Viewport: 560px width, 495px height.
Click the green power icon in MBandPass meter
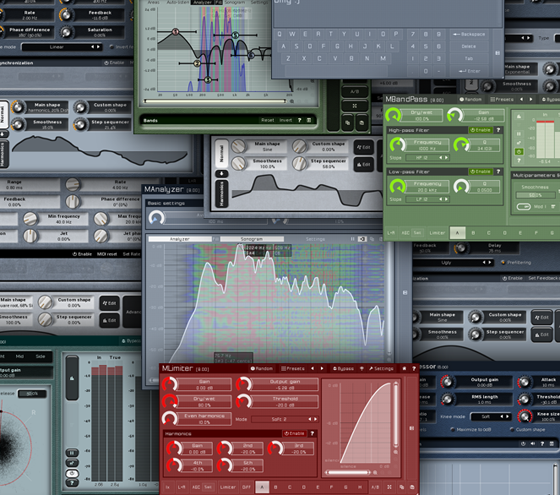[x=519, y=152]
